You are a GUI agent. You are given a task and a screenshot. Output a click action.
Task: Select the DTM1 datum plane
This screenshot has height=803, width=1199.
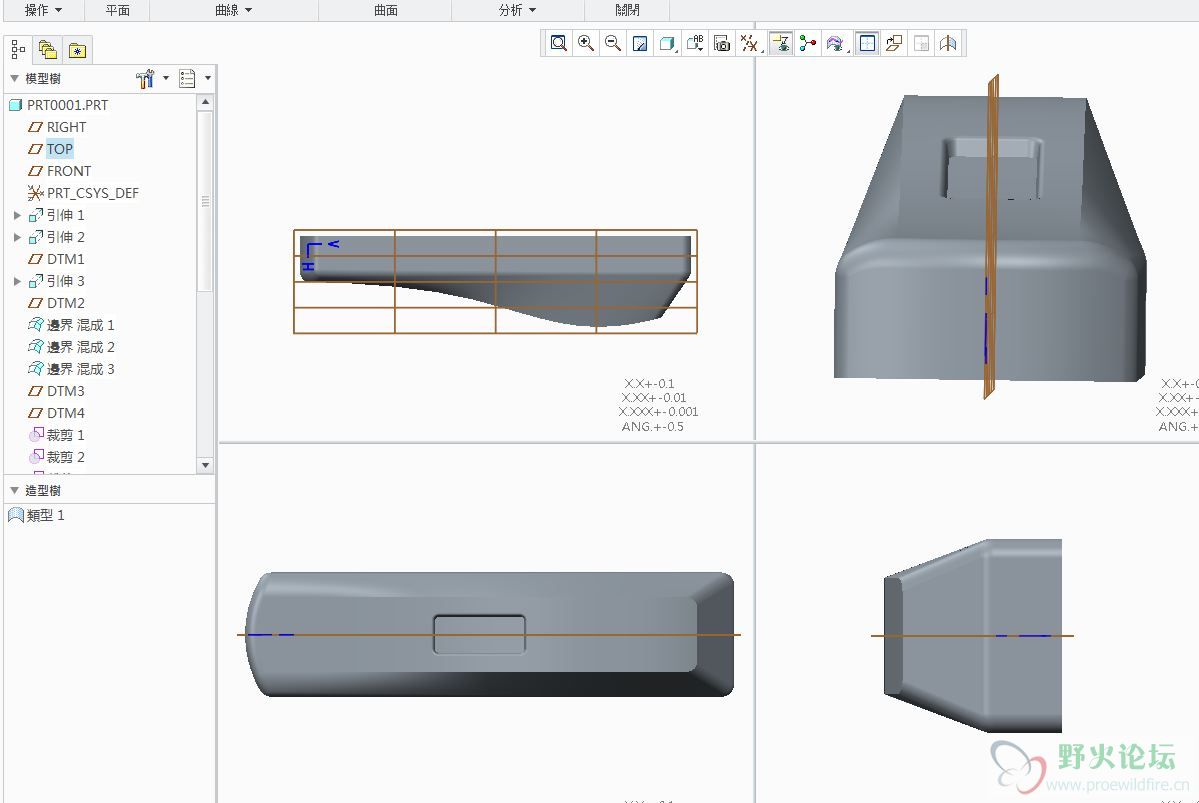pos(57,259)
